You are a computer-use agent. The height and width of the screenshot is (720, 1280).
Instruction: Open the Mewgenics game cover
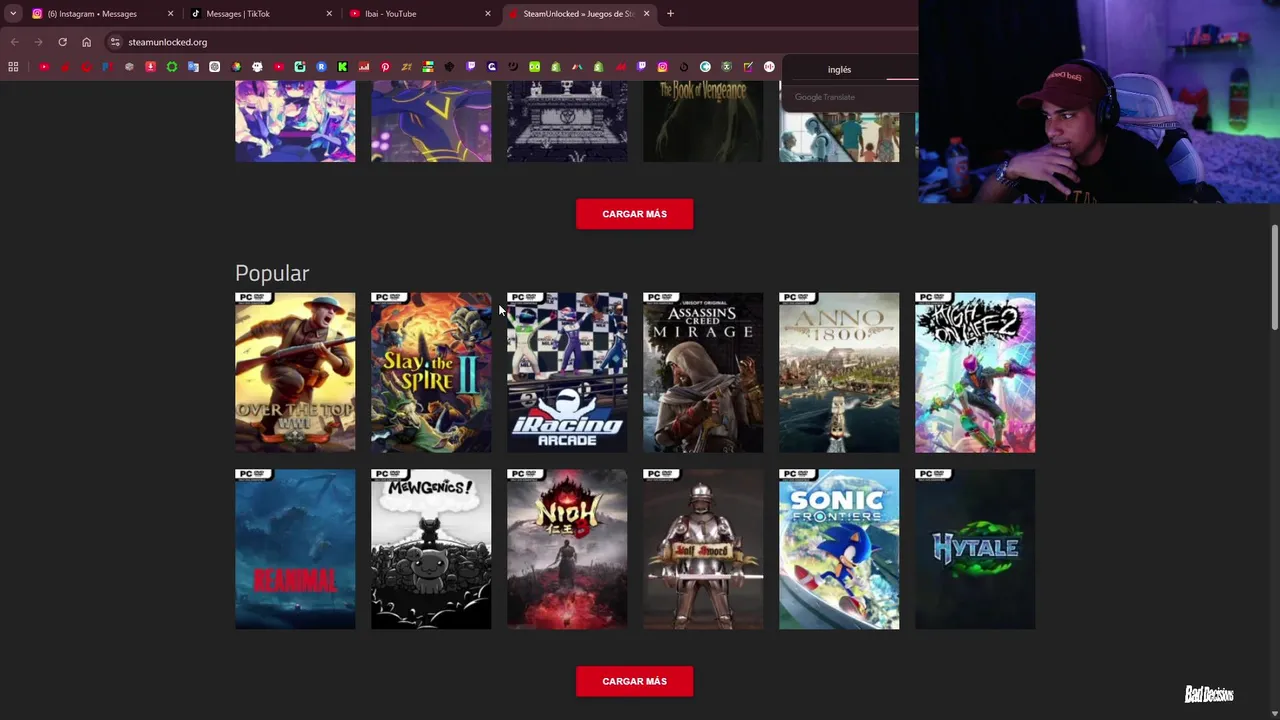point(431,549)
